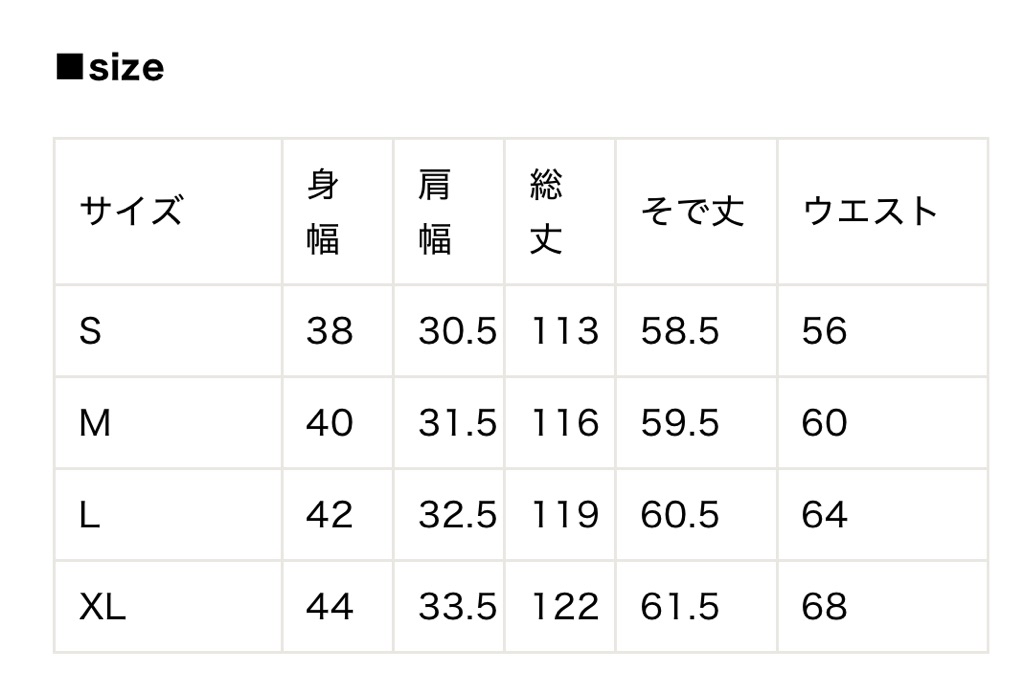Screen dimensions: 1024x695
Task: Click the body width value 38
Action: click(330, 331)
